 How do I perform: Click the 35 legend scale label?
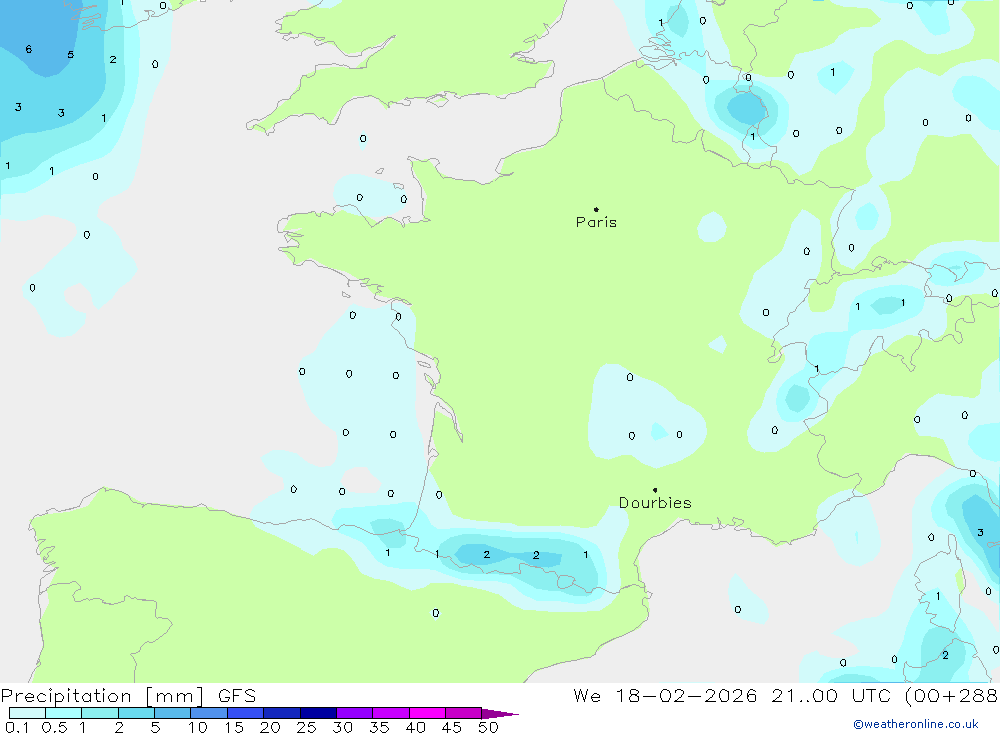point(379,727)
